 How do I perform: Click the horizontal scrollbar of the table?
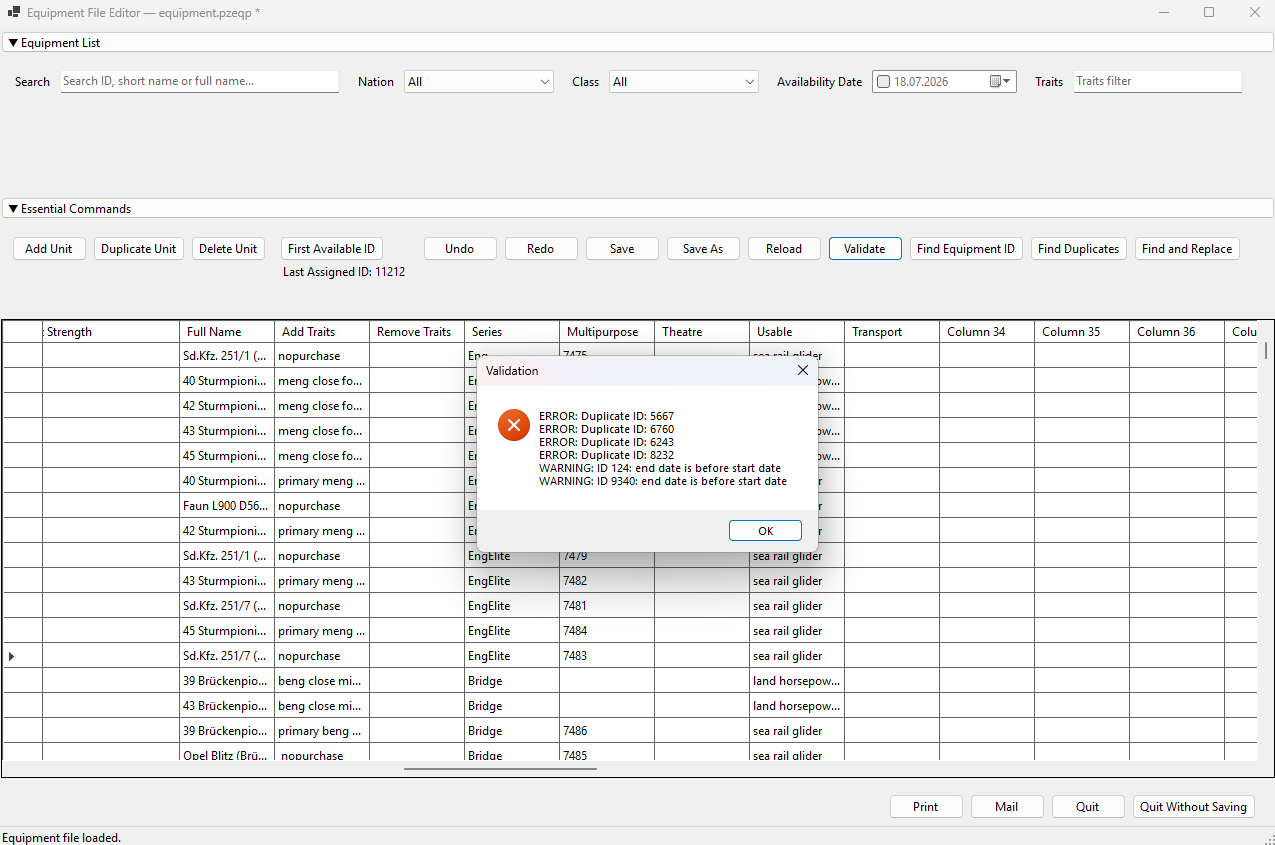[x=500, y=768]
